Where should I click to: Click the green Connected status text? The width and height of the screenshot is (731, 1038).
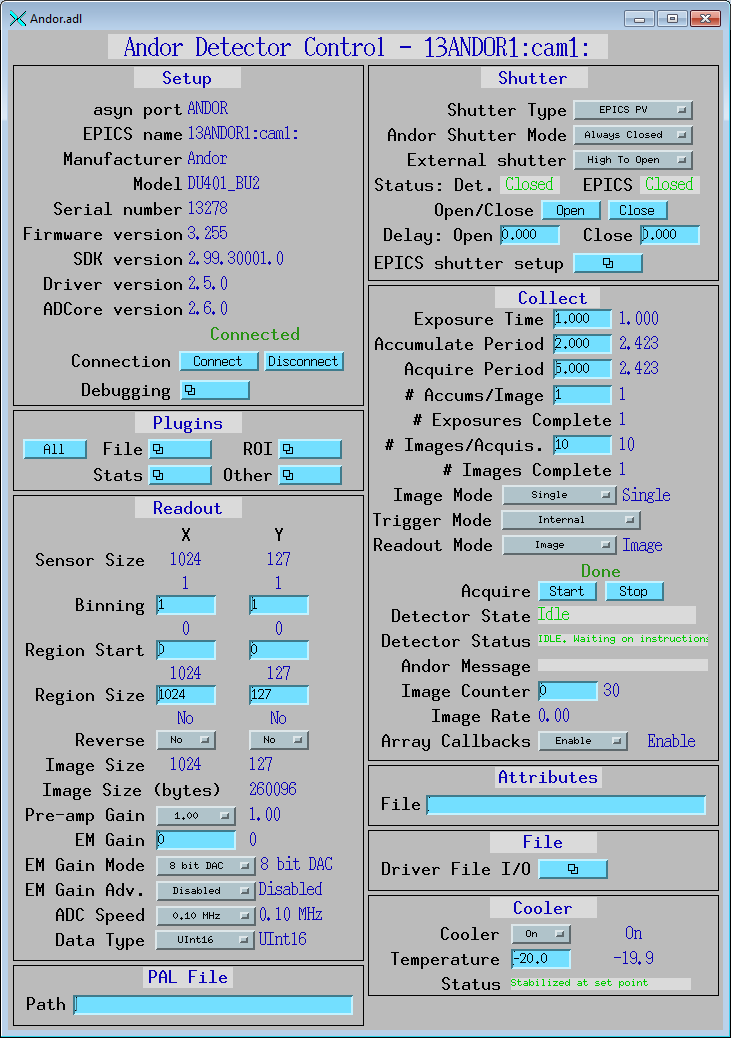click(255, 334)
